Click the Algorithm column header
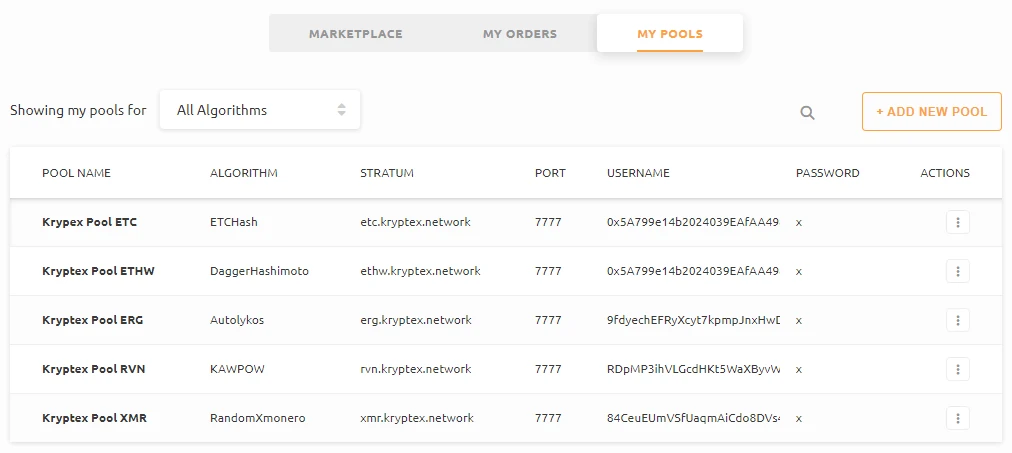 click(243, 173)
